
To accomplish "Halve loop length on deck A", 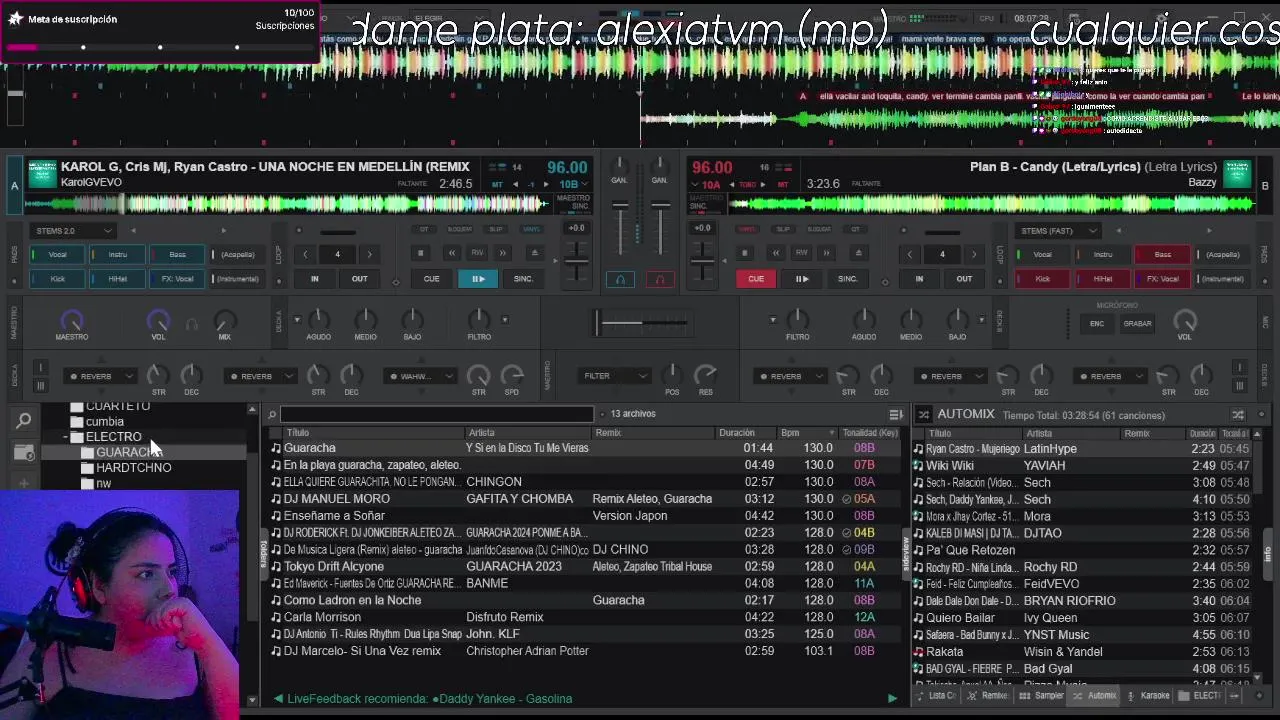I will 305,254.
